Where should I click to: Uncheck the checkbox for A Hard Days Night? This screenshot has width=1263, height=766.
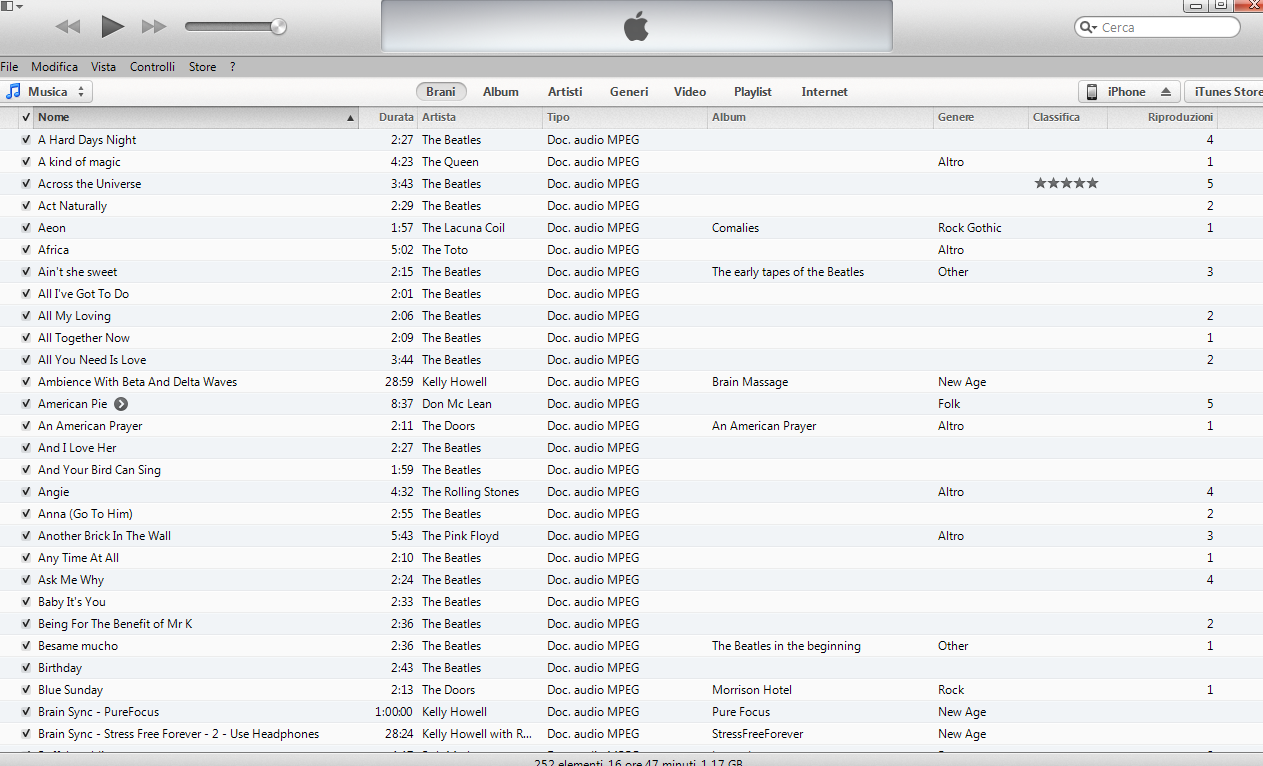[x=26, y=140]
